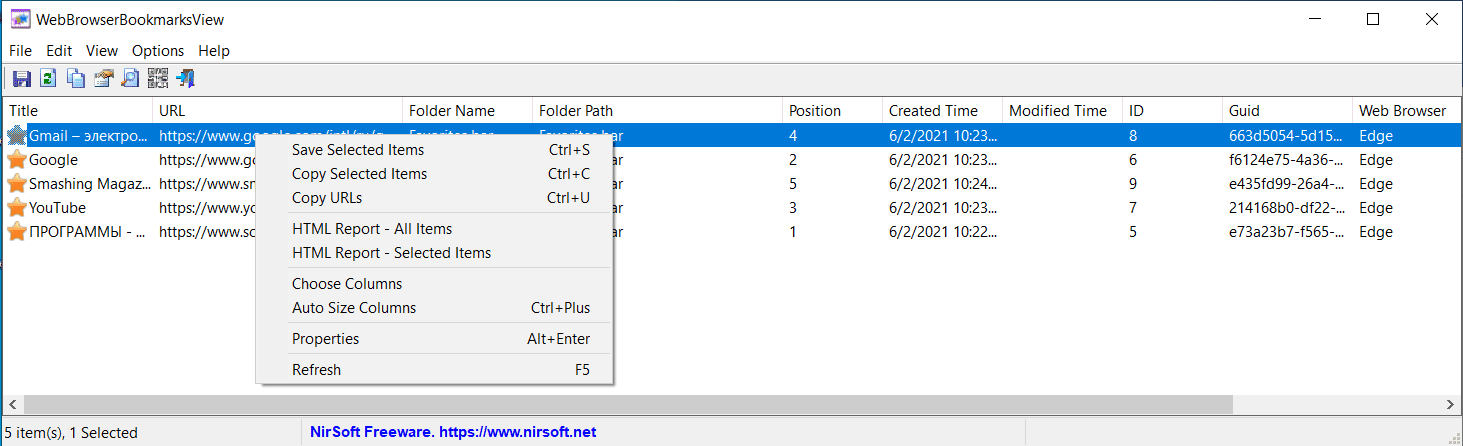Sort by the Created Time column header

click(933, 111)
